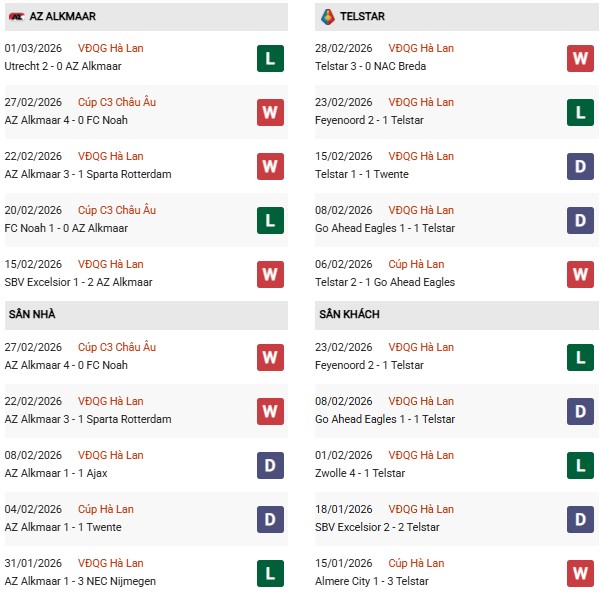
Task: Open Cúp C3 Châu Âu link dated 27/02/2026 at top
Action: [117, 102]
